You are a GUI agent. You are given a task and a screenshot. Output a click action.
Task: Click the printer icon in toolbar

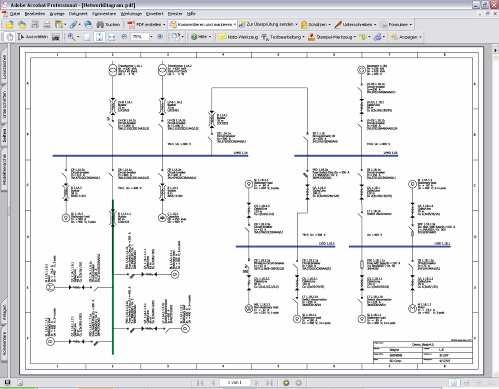47,24
